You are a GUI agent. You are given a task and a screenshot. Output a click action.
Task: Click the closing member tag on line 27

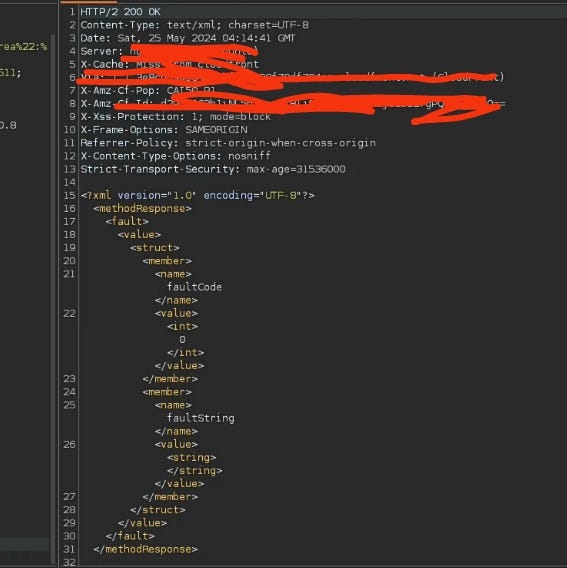[x=170, y=497]
